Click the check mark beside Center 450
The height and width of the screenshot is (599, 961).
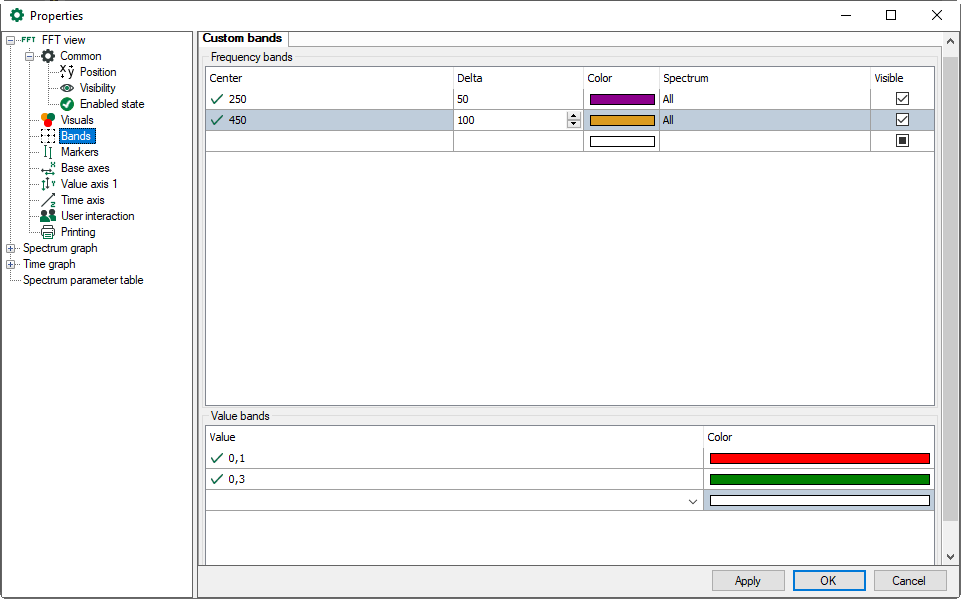[216, 120]
